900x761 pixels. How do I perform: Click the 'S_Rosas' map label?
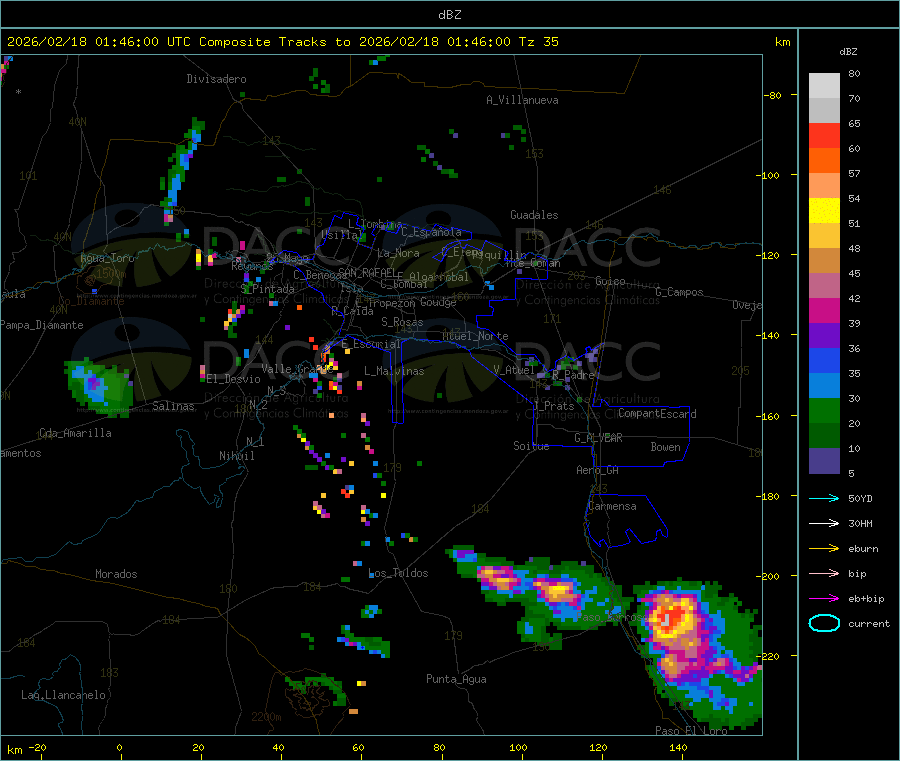click(x=402, y=322)
